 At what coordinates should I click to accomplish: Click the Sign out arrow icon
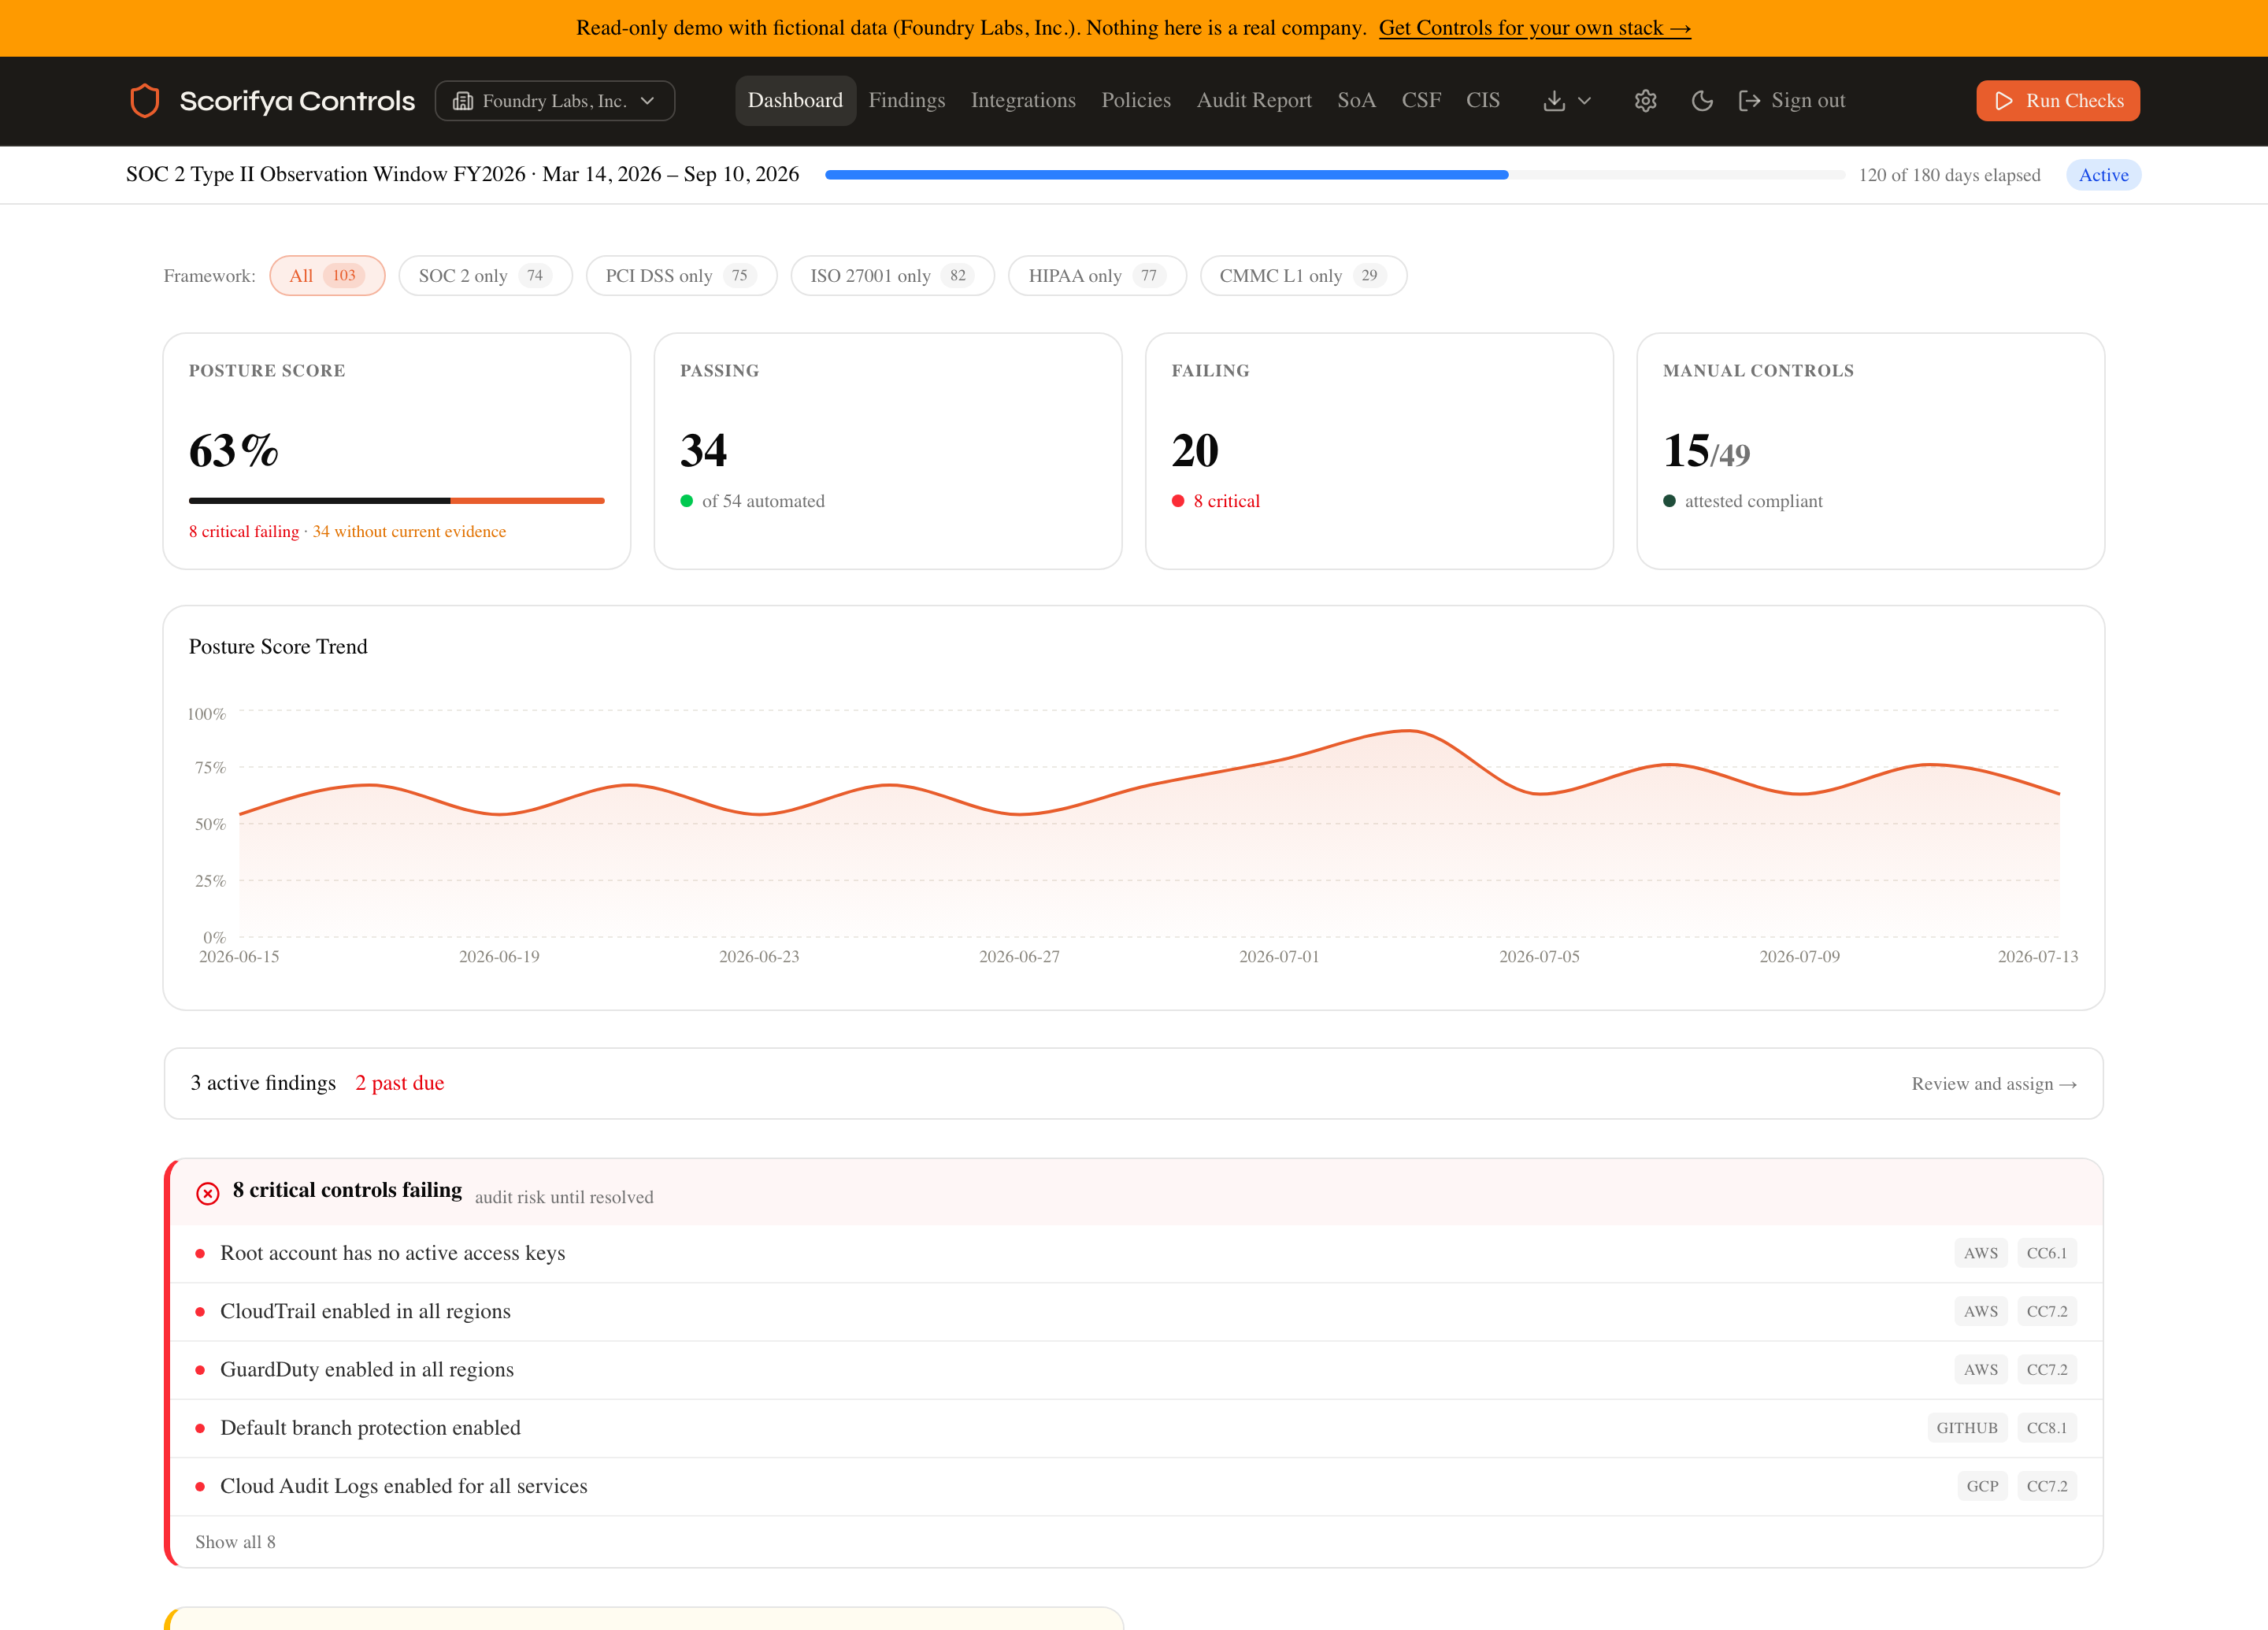1749,101
